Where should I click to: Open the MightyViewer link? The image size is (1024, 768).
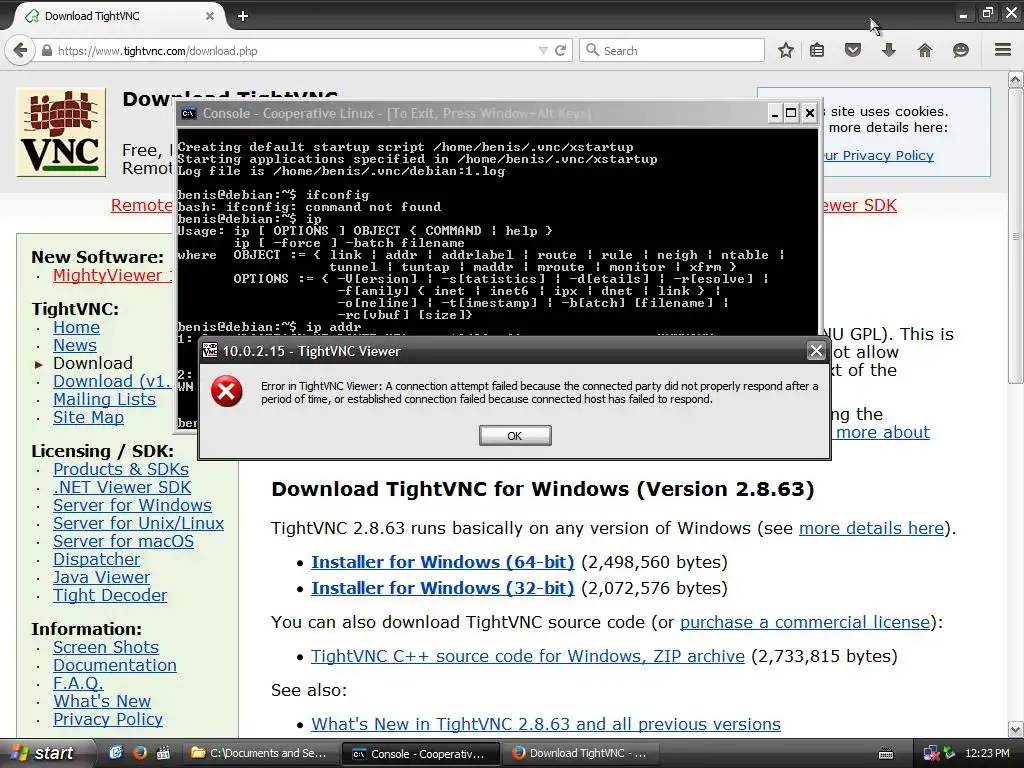tap(112, 276)
